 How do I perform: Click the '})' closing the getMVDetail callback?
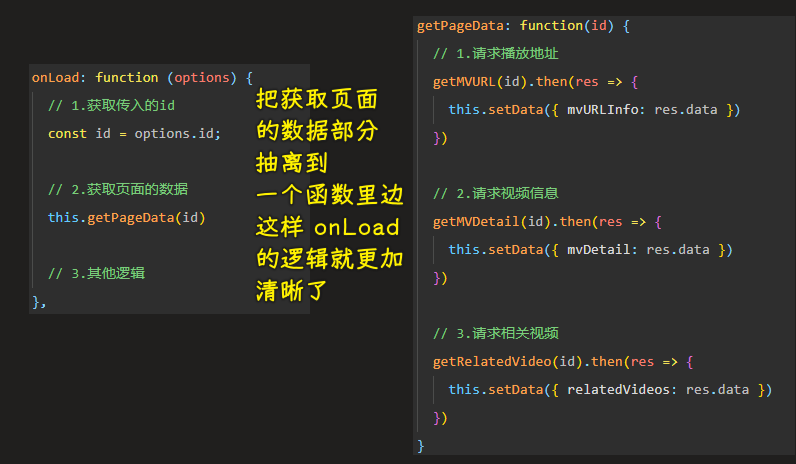click(x=440, y=278)
